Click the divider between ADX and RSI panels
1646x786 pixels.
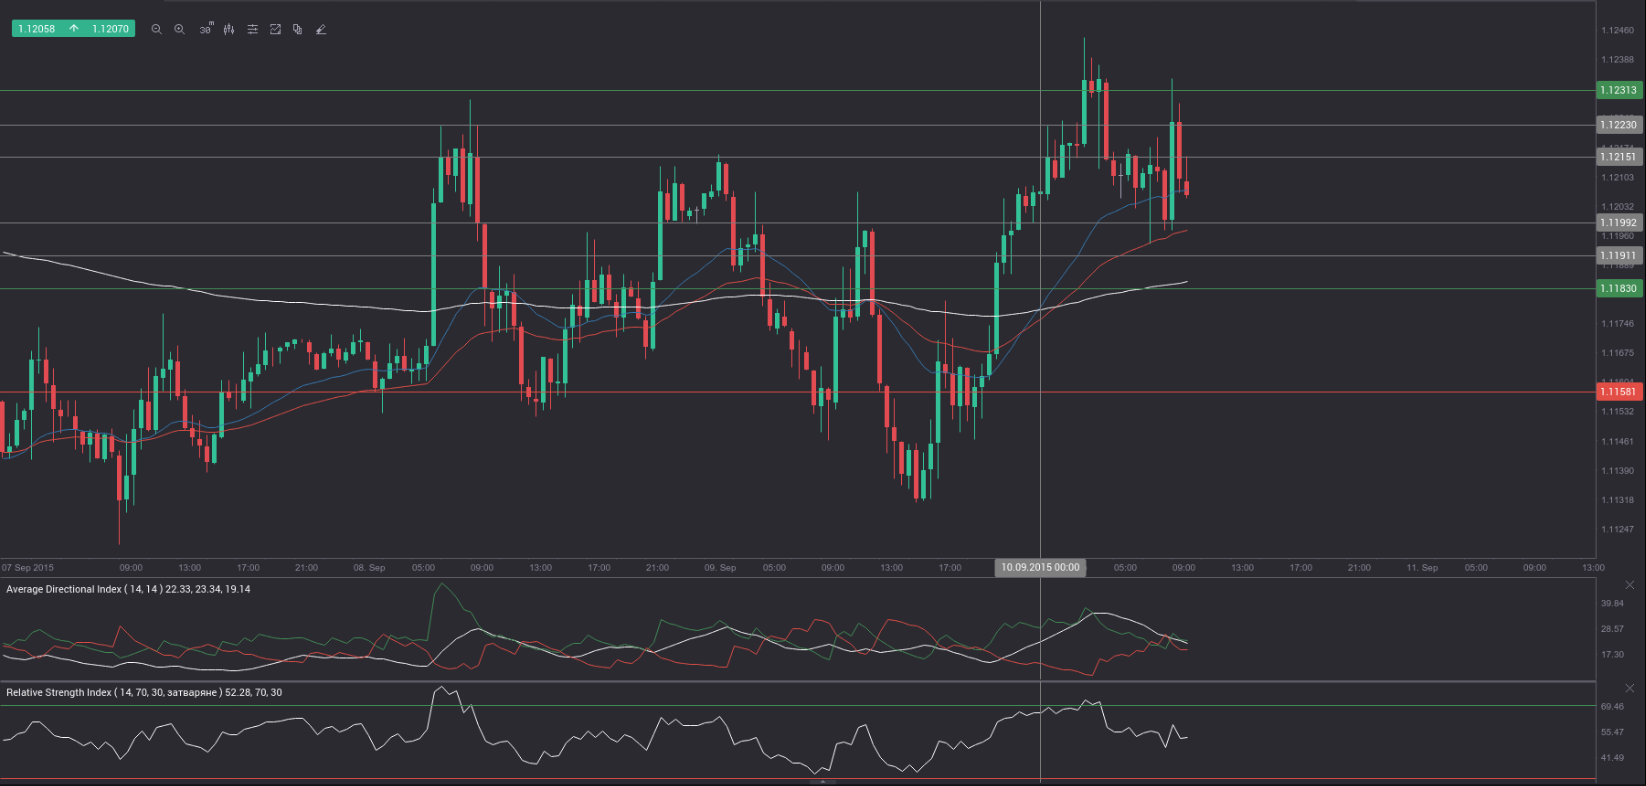(x=800, y=682)
